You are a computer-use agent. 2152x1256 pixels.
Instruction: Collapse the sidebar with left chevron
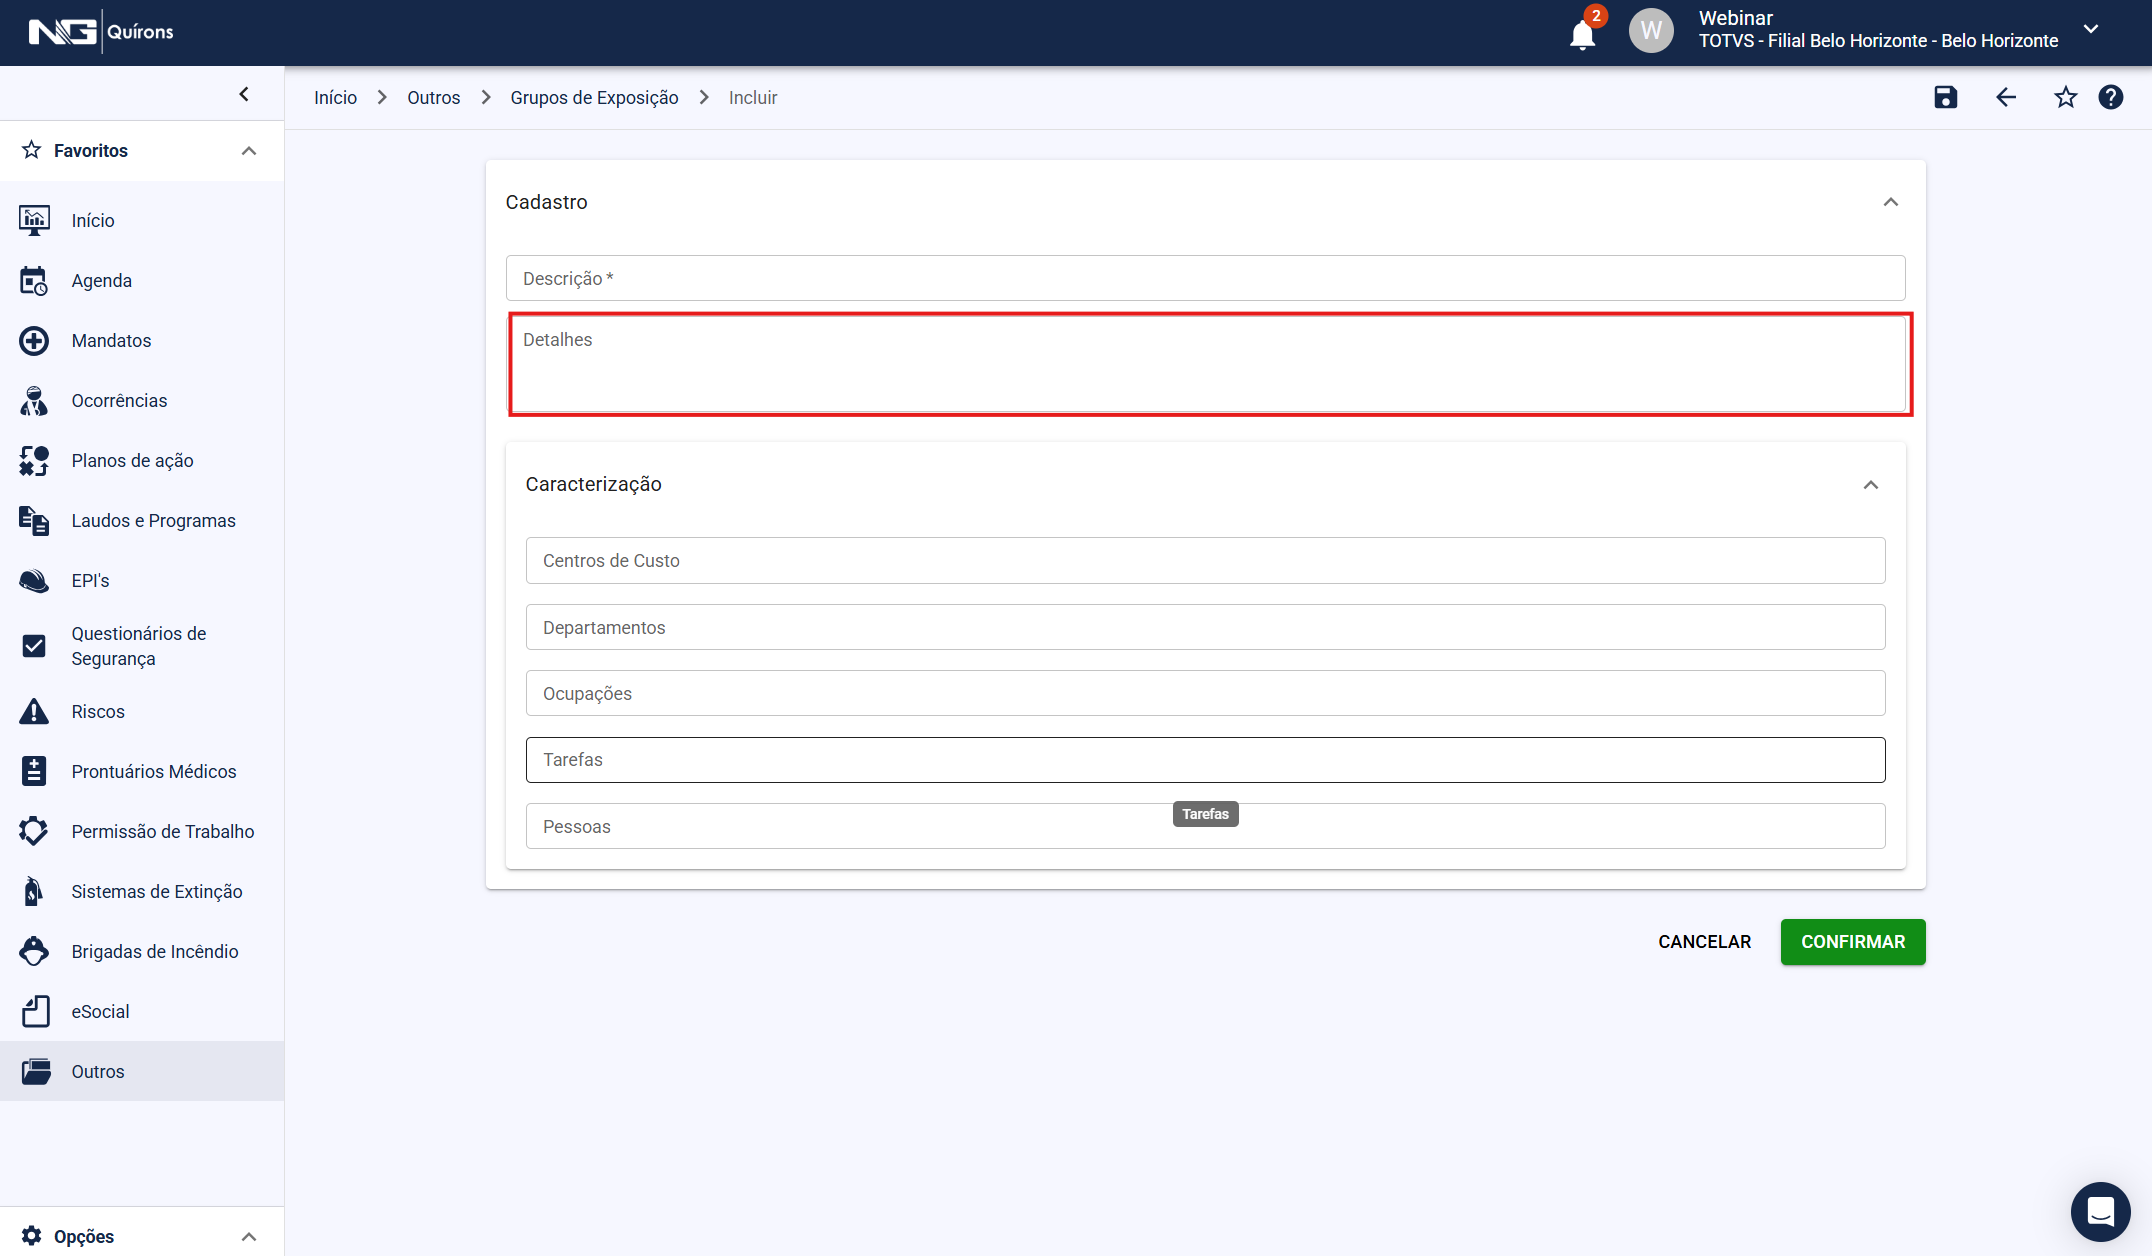[244, 94]
